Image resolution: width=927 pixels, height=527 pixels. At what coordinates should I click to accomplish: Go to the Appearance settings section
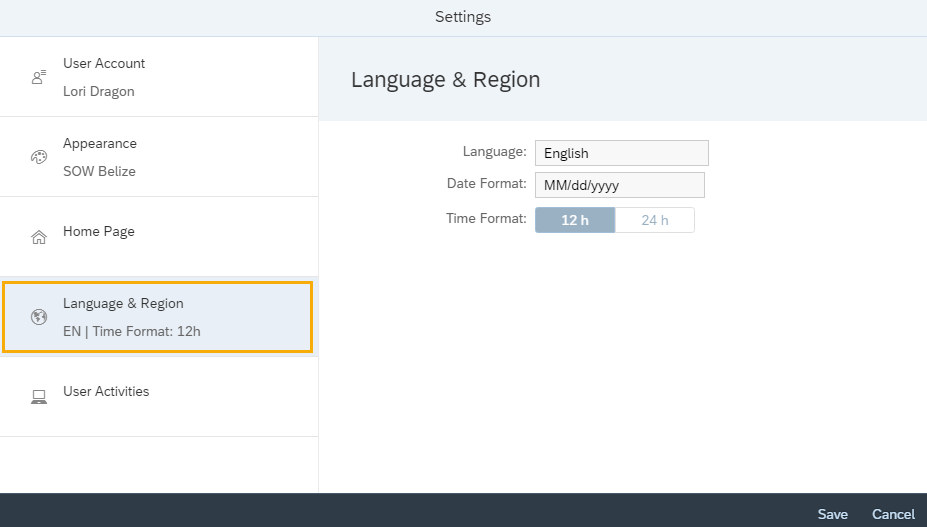(159, 157)
